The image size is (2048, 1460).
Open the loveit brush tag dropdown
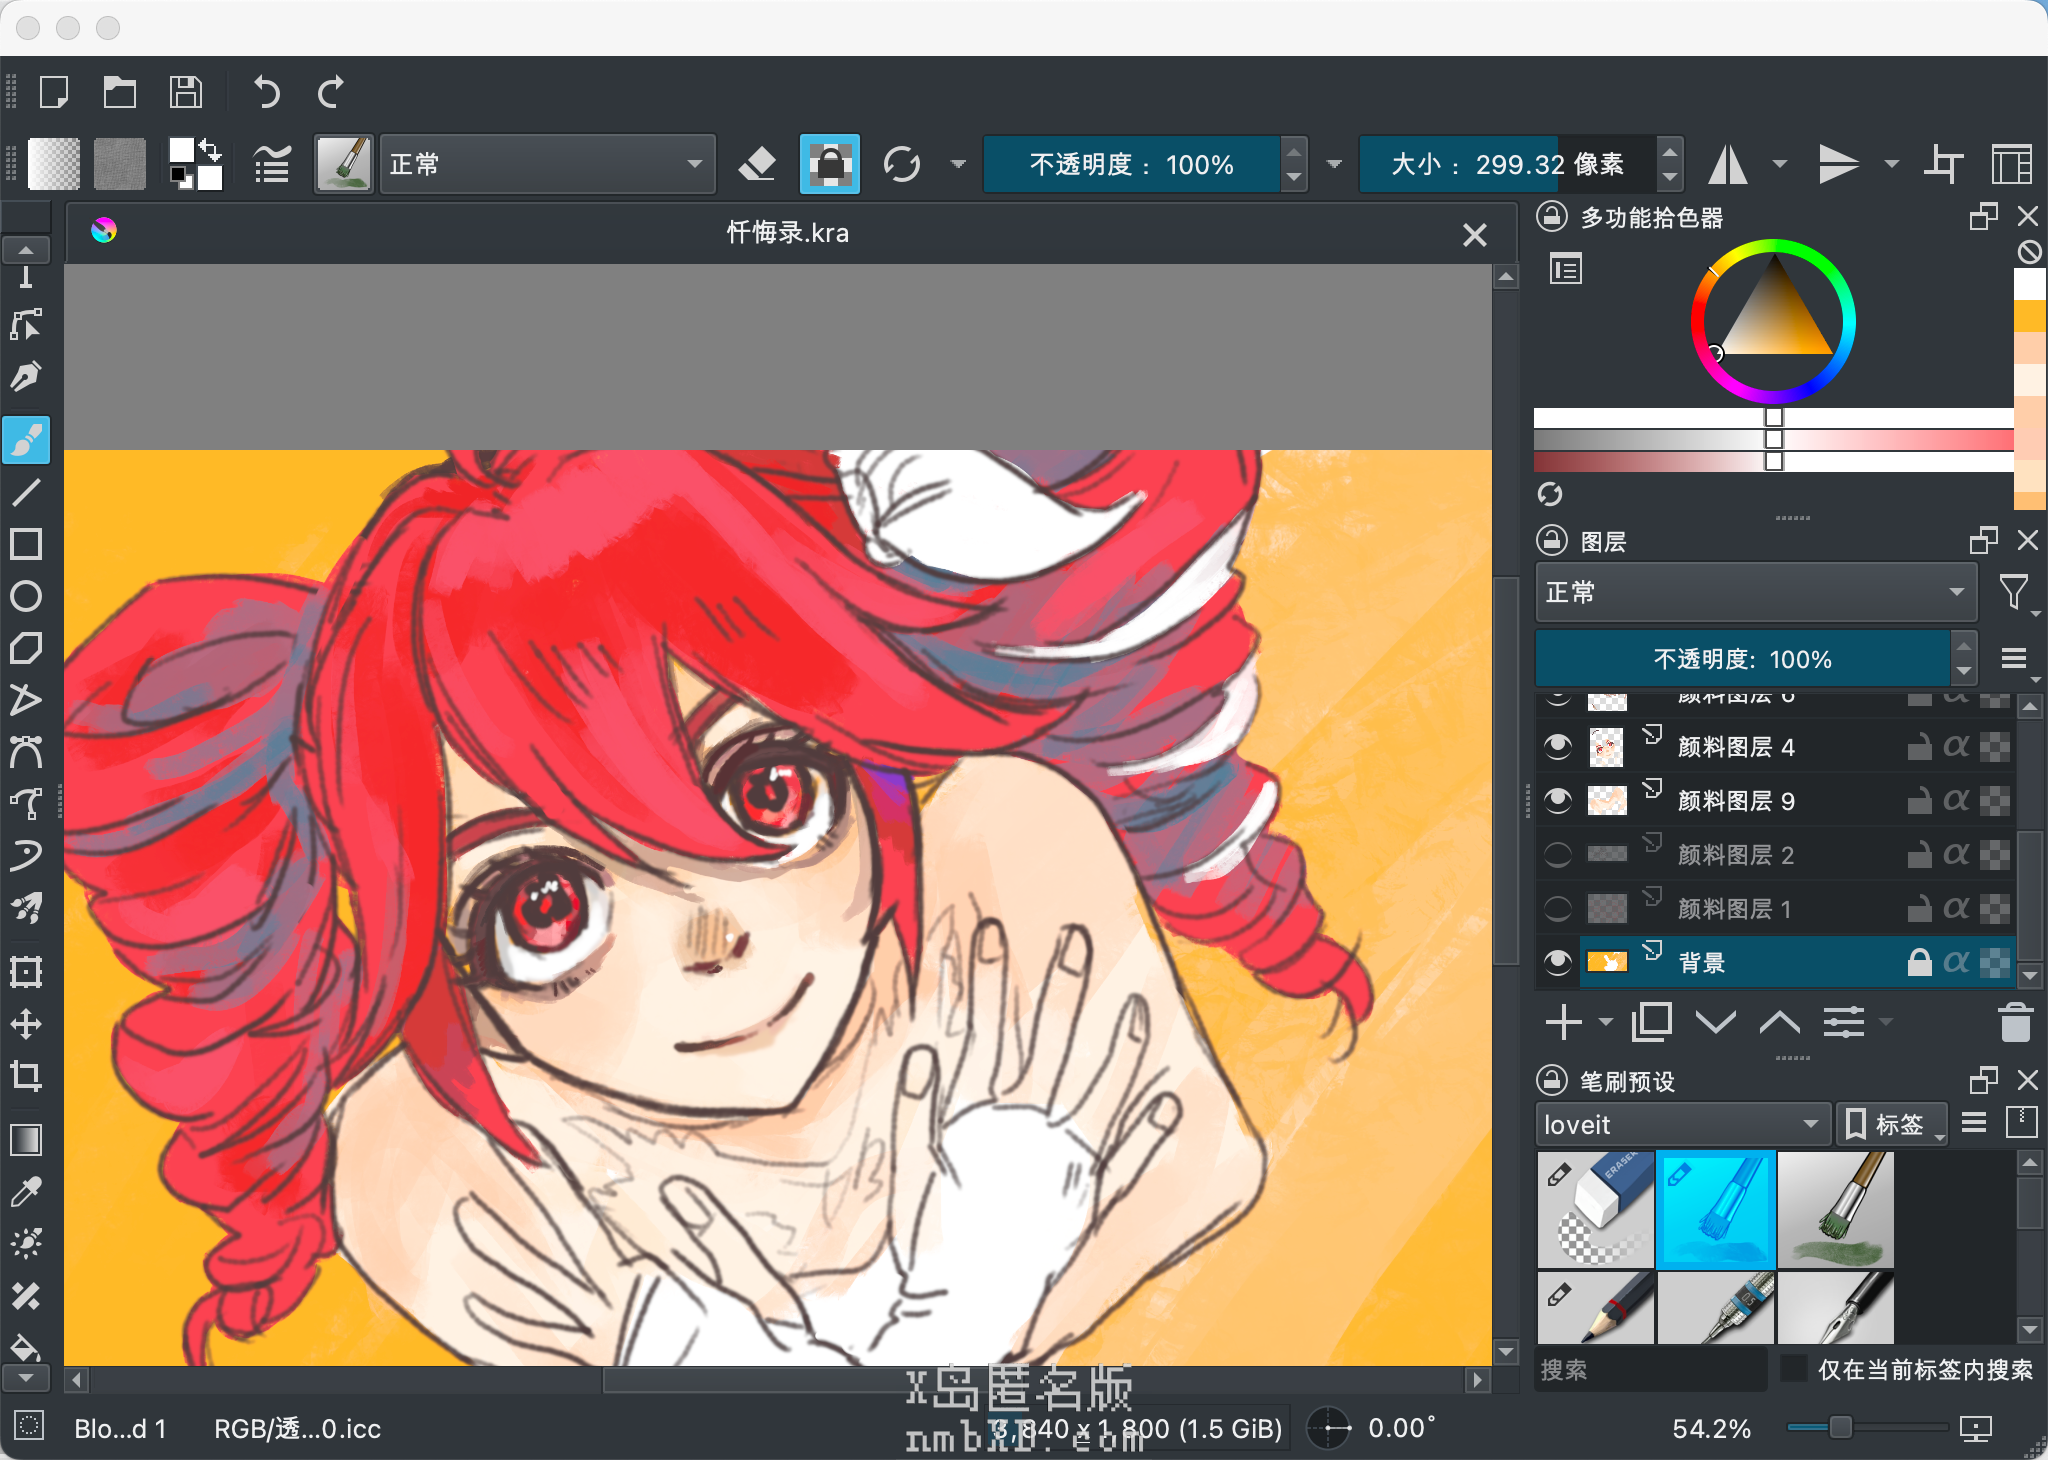[1681, 1124]
